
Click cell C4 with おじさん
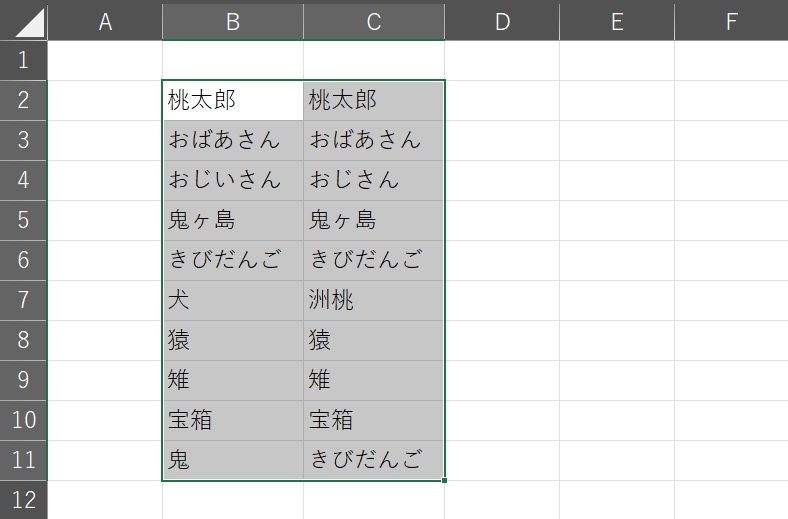374,181
